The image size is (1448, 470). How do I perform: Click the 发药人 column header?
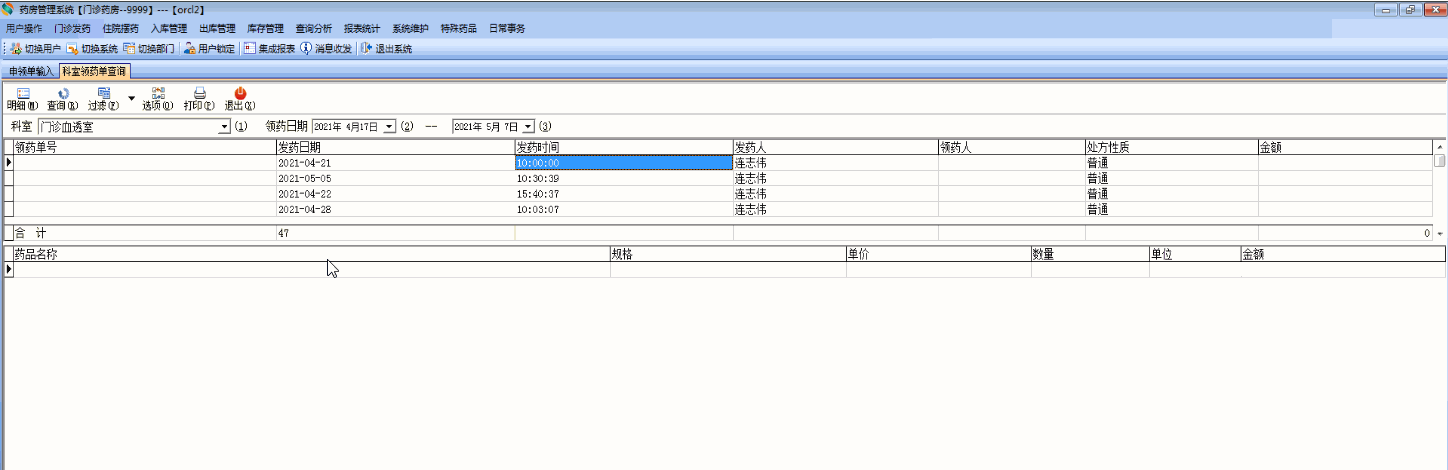(x=835, y=147)
